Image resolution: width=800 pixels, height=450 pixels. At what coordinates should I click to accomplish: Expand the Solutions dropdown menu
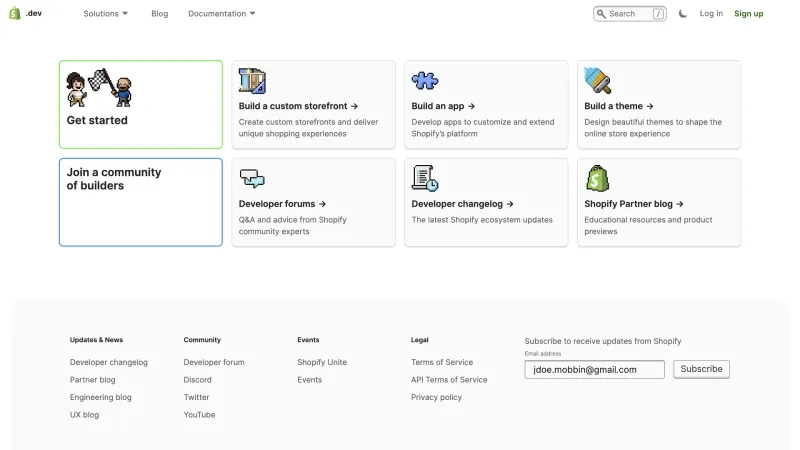(106, 14)
